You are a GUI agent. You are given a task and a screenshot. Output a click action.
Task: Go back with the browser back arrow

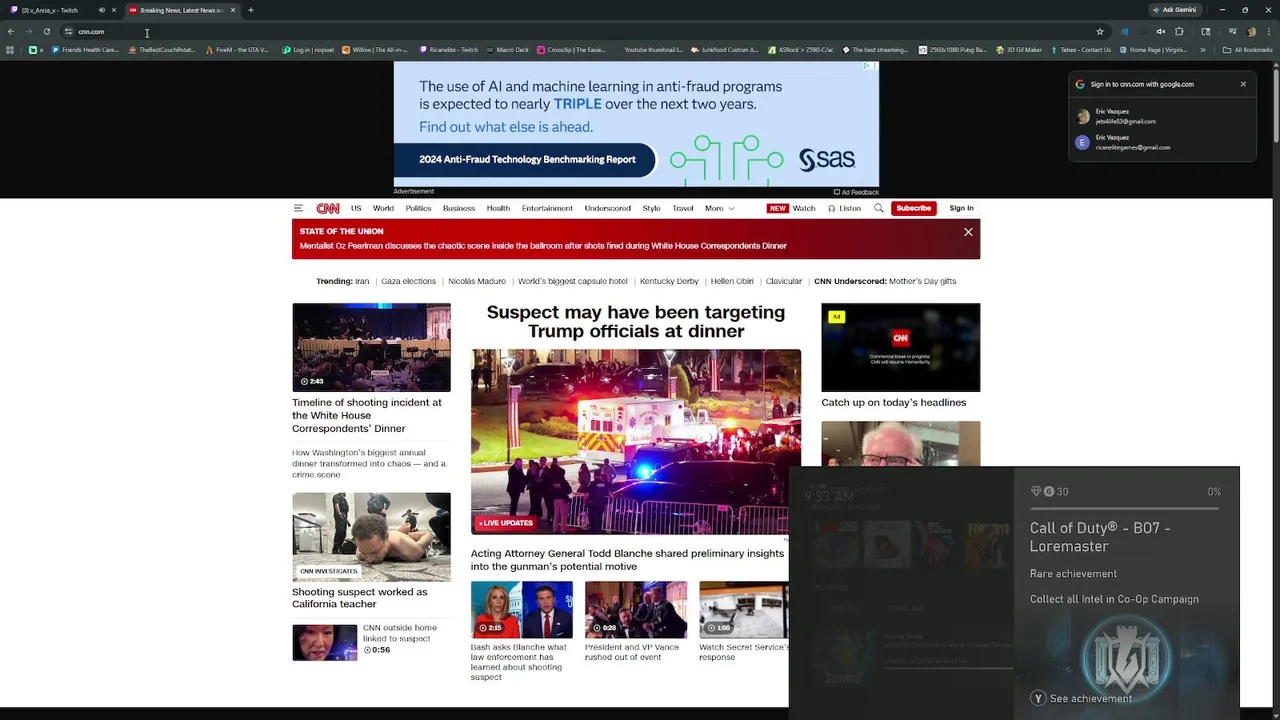11,32
